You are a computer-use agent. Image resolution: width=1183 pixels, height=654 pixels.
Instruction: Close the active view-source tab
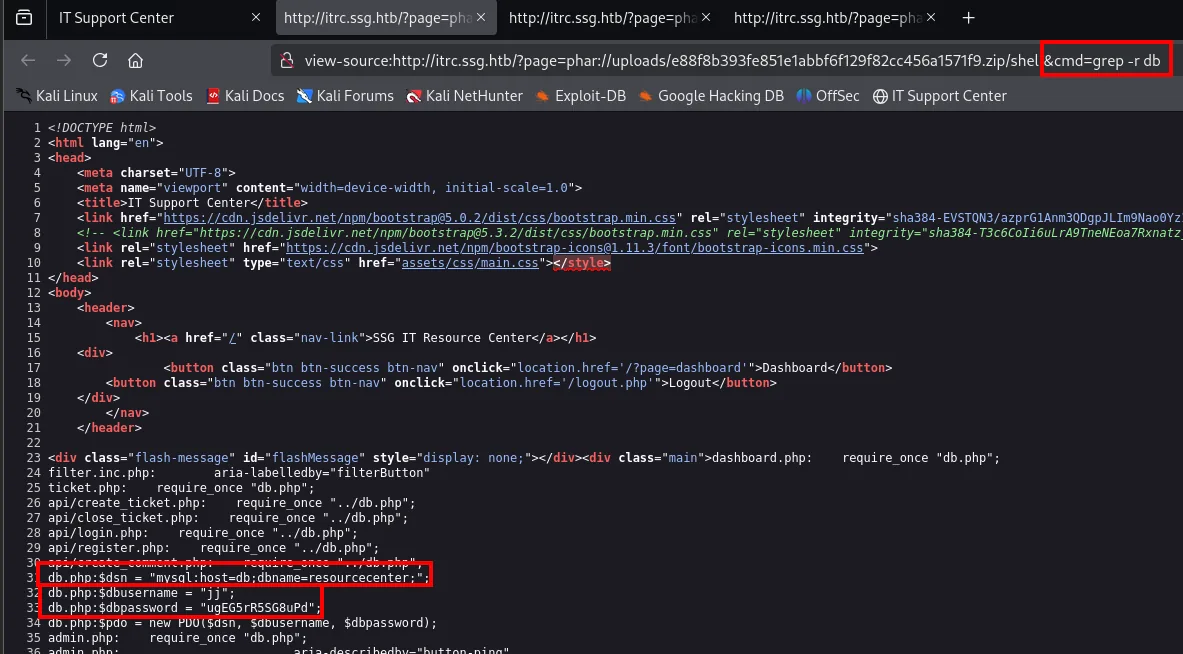coord(481,17)
